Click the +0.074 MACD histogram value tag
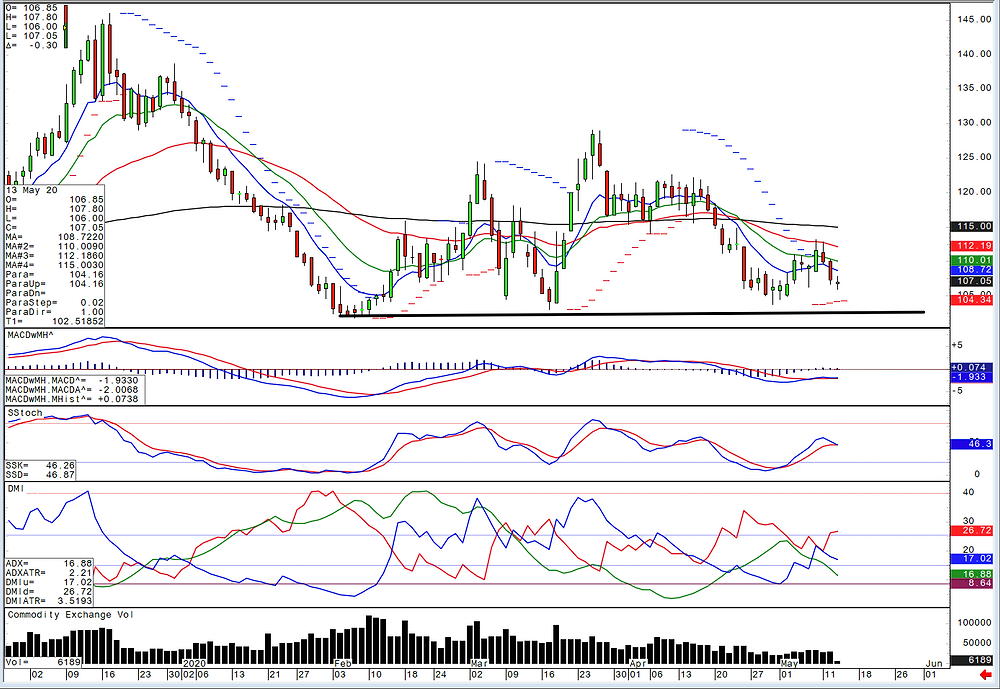The image size is (1000, 689). pyautogui.click(x=972, y=367)
